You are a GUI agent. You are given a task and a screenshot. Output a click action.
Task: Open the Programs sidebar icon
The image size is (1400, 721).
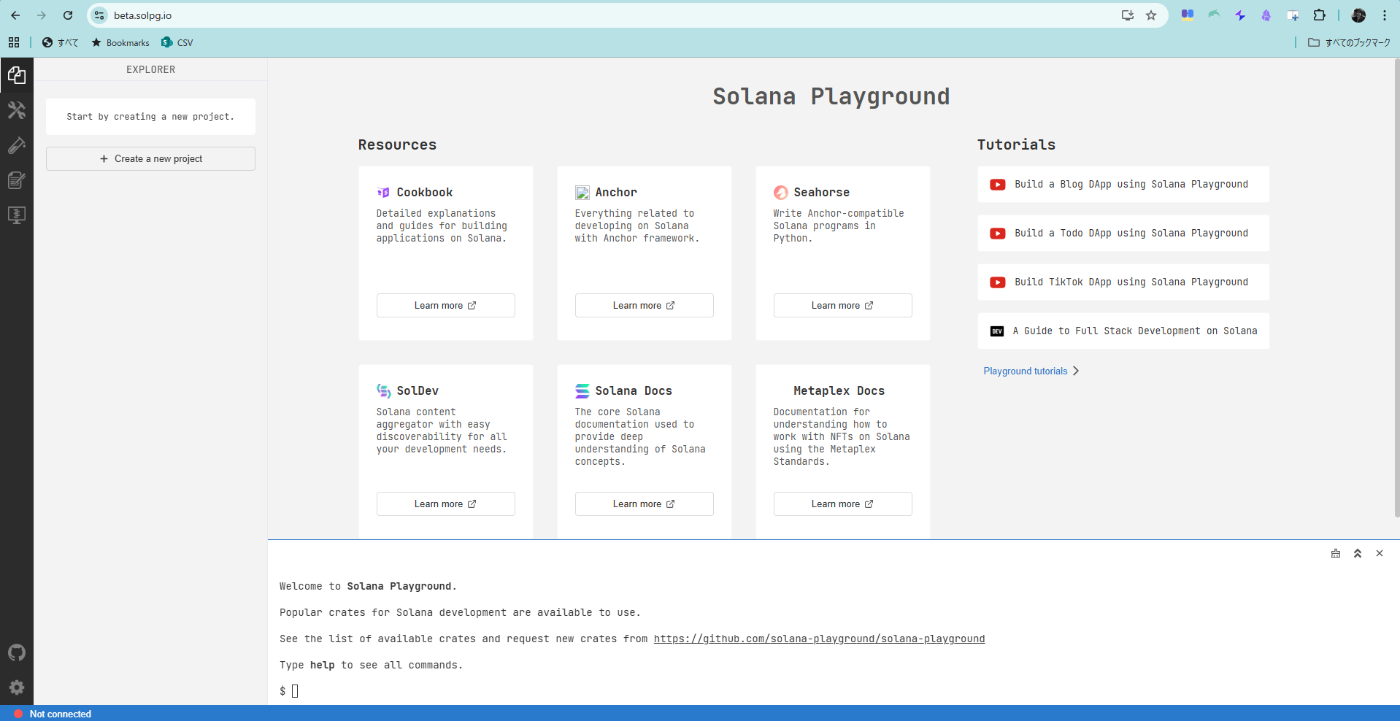(x=16, y=215)
